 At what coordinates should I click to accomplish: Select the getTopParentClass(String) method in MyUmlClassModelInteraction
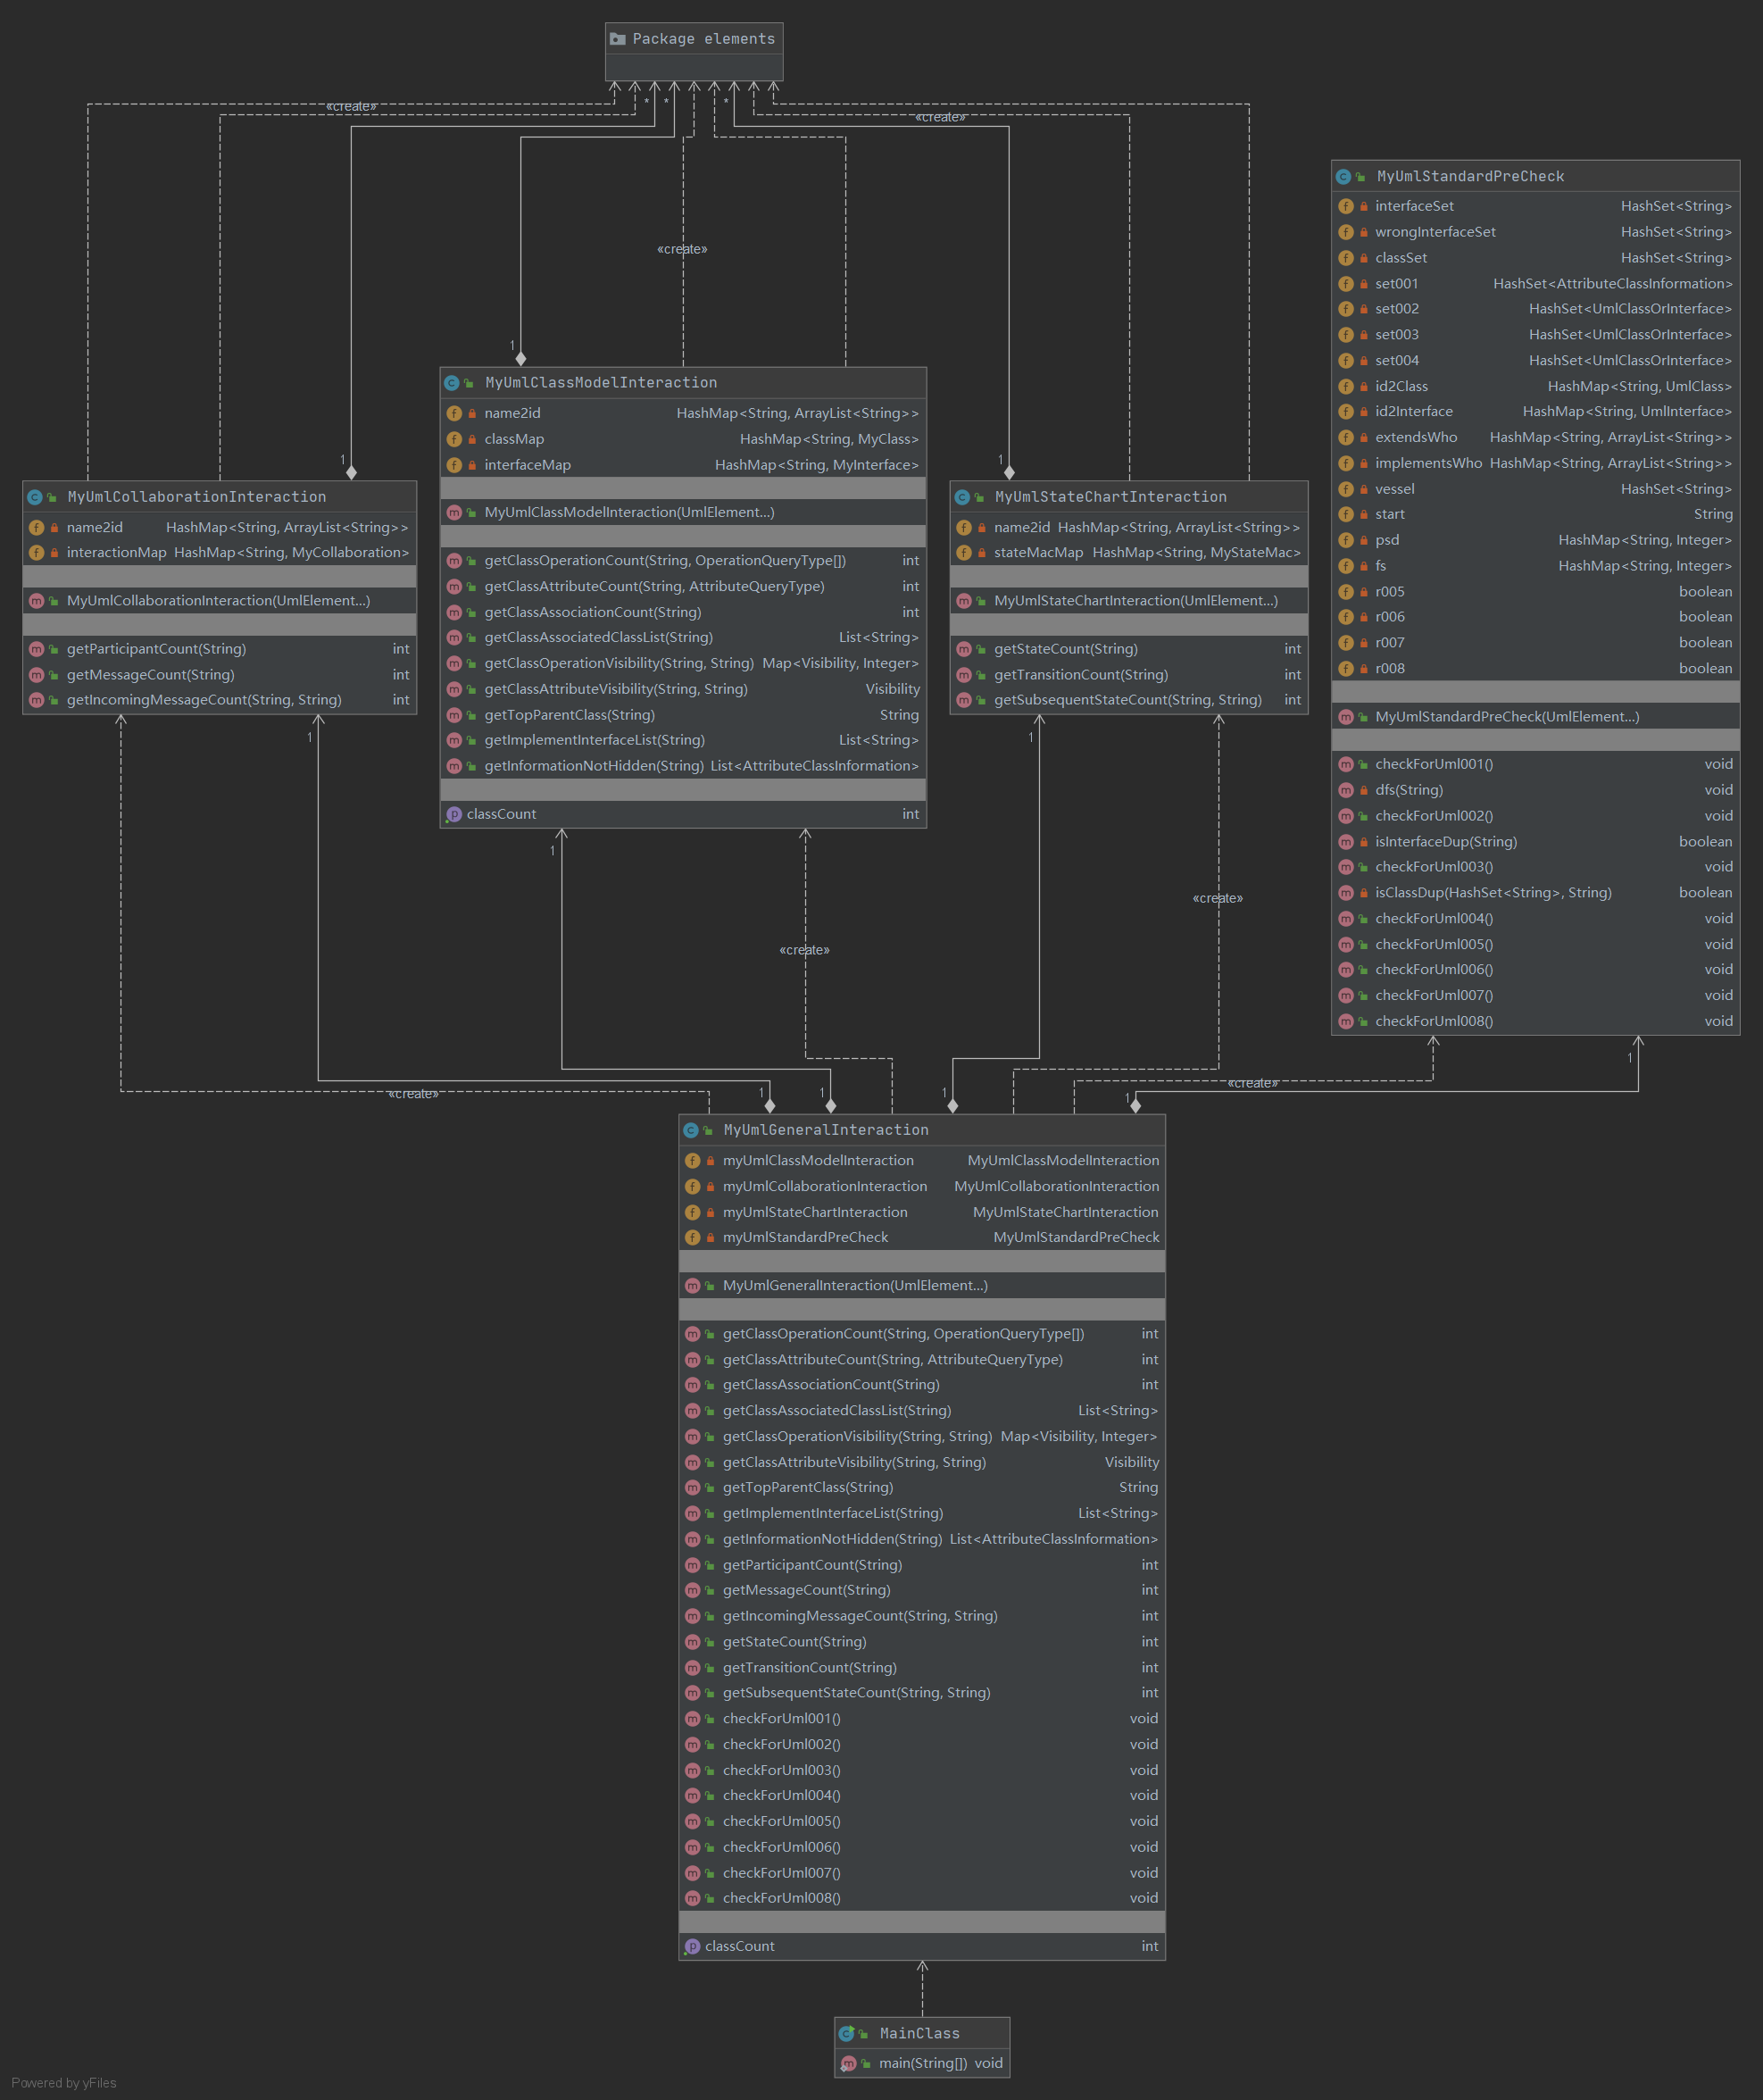570,715
